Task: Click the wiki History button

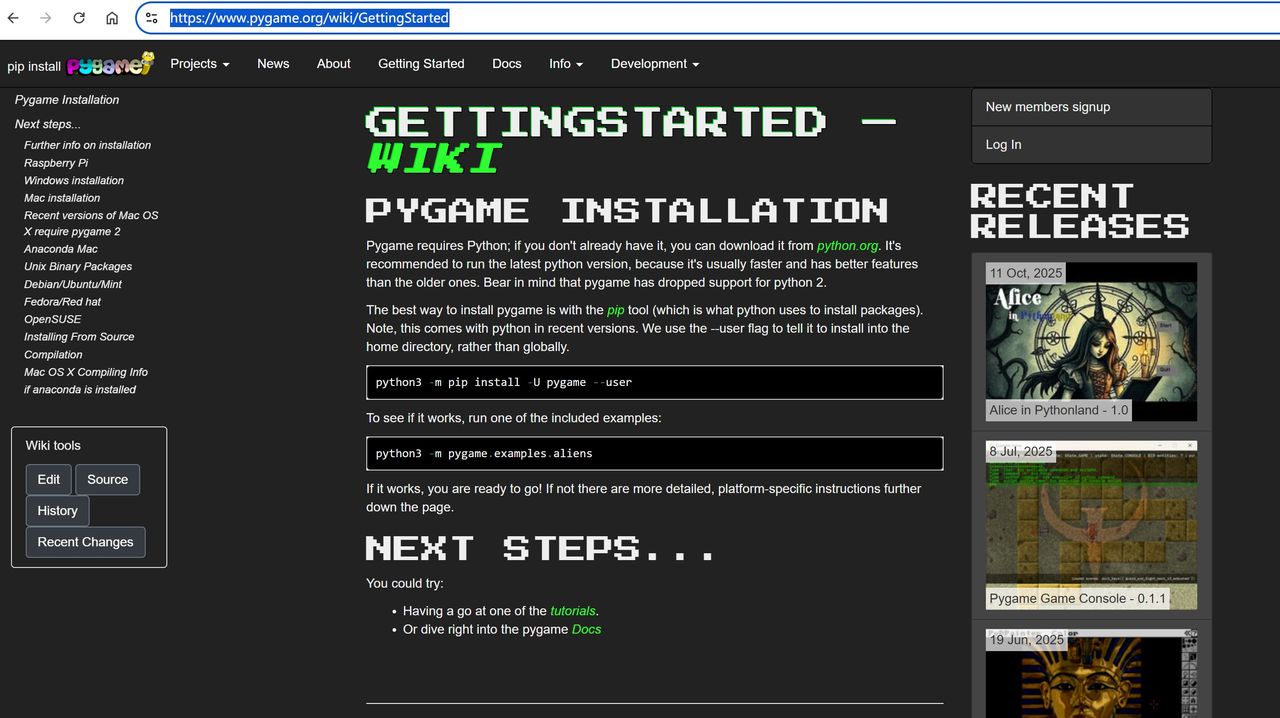Action: pyautogui.click(x=57, y=510)
